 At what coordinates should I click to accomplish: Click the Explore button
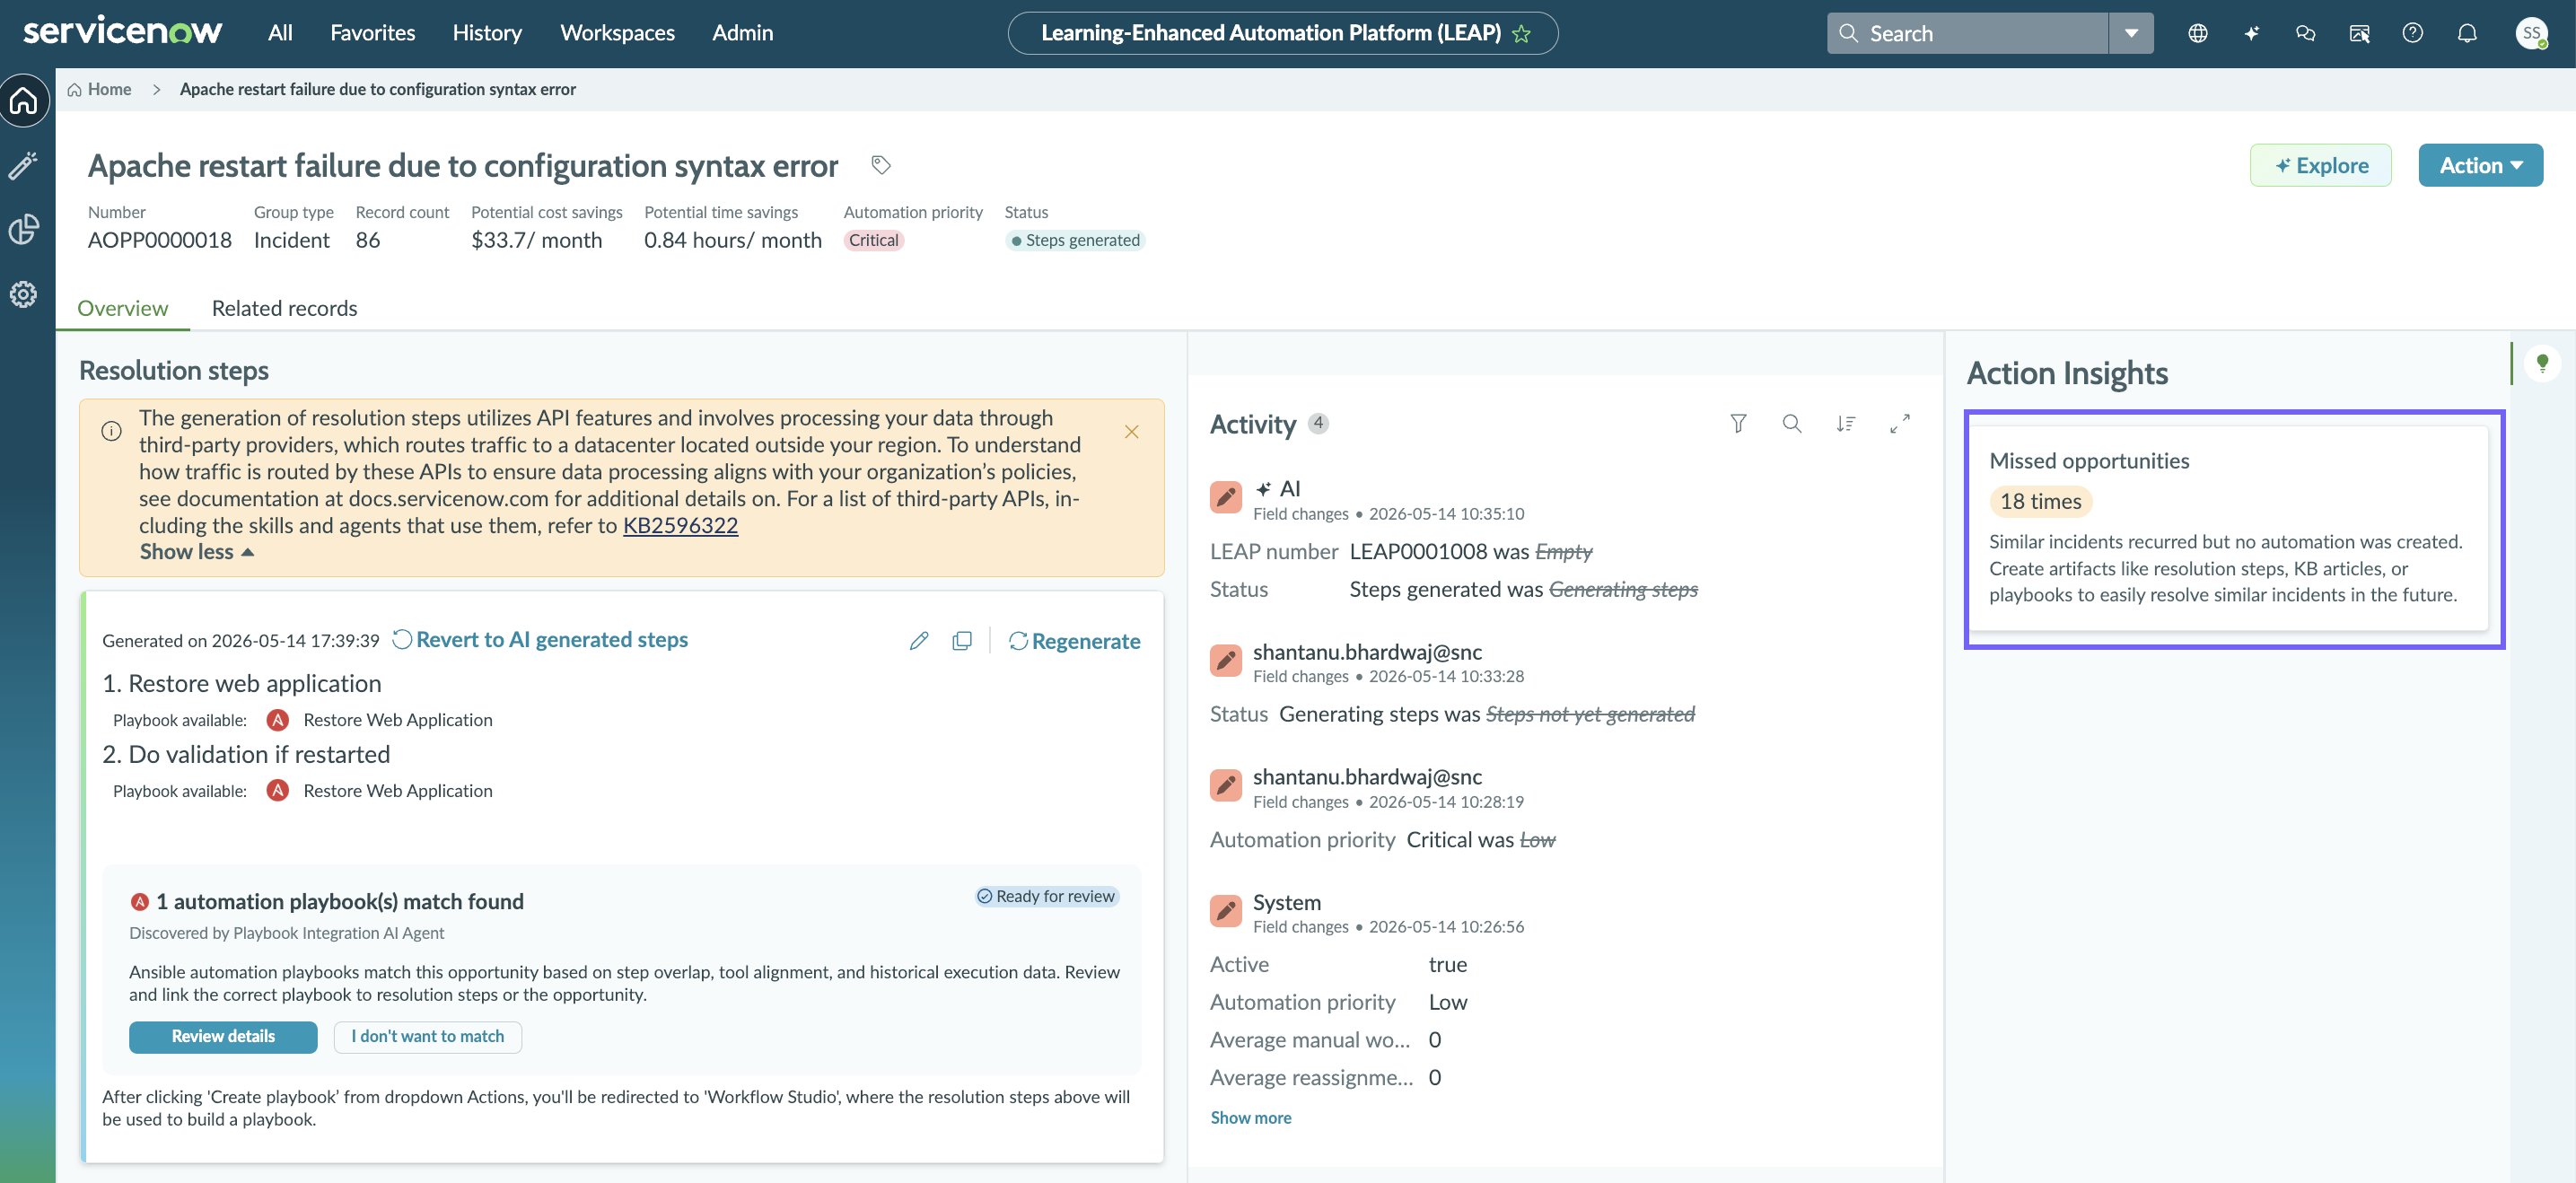(2320, 165)
